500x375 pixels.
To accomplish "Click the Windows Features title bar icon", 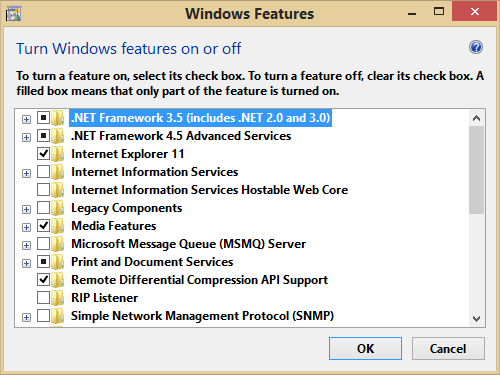I will (13, 14).
